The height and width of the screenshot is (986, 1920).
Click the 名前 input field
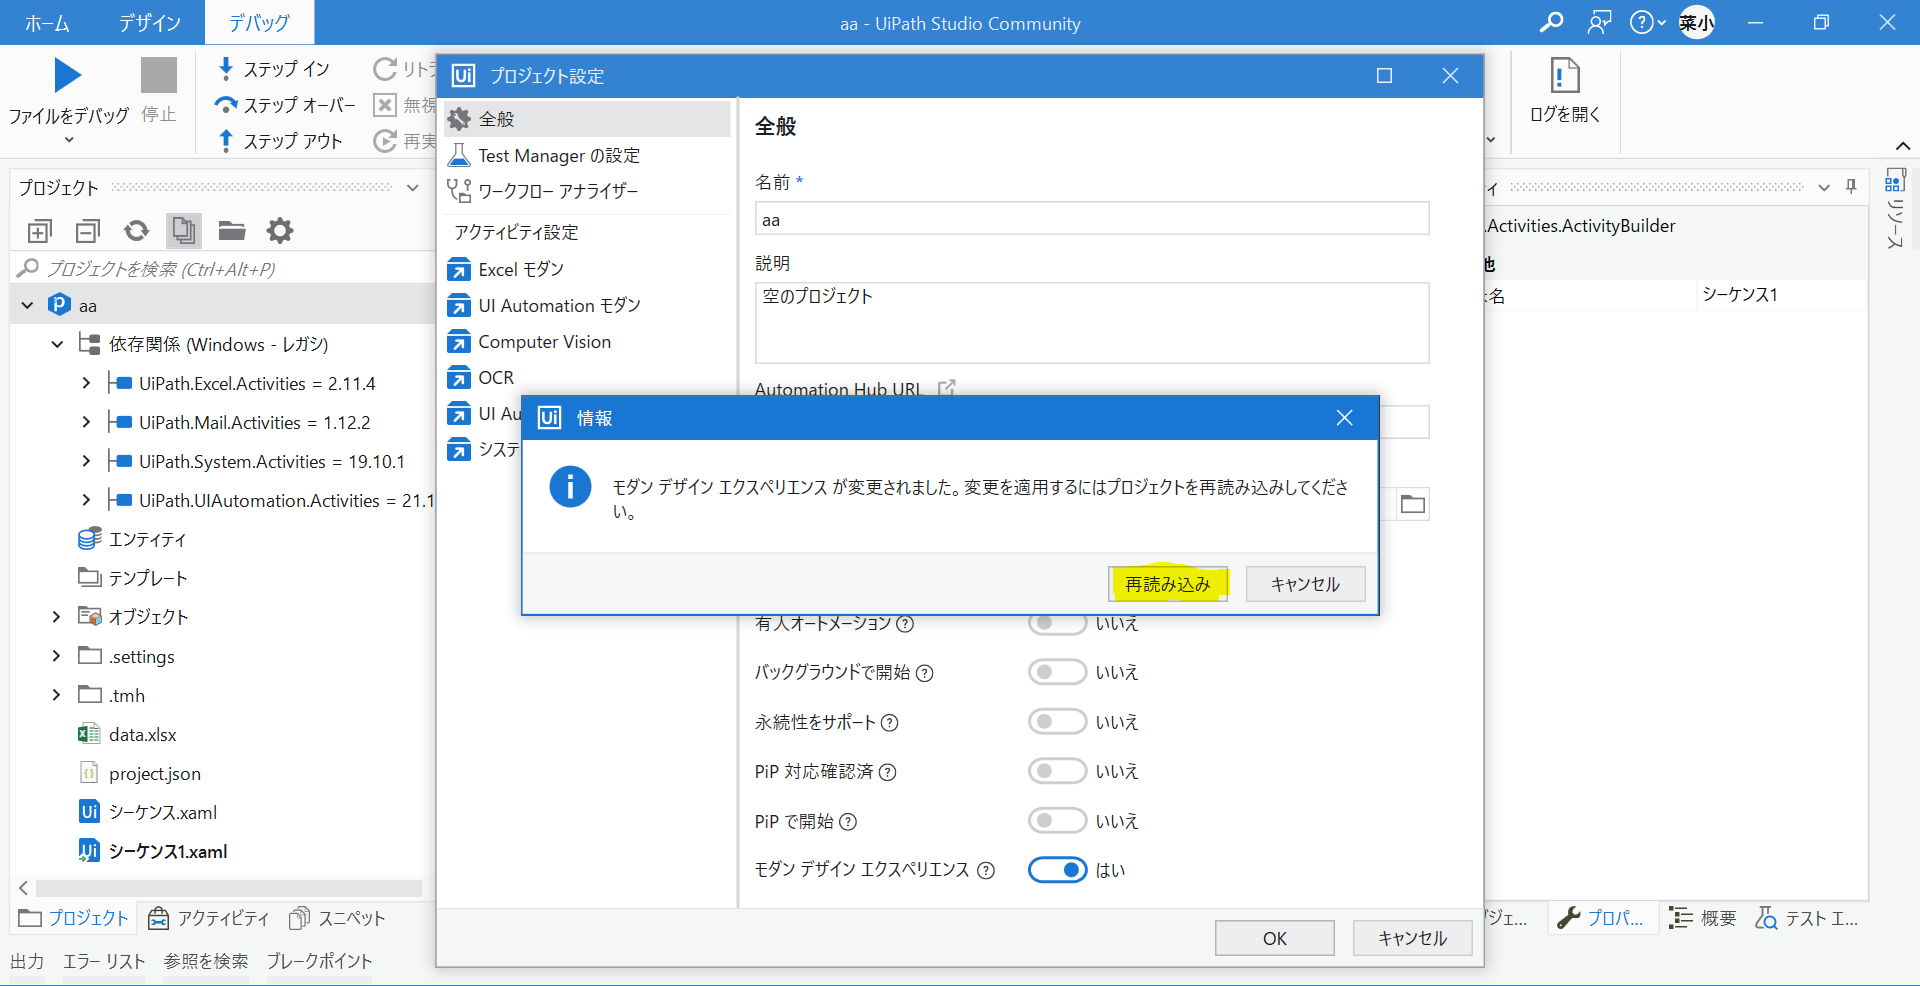point(1092,219)
